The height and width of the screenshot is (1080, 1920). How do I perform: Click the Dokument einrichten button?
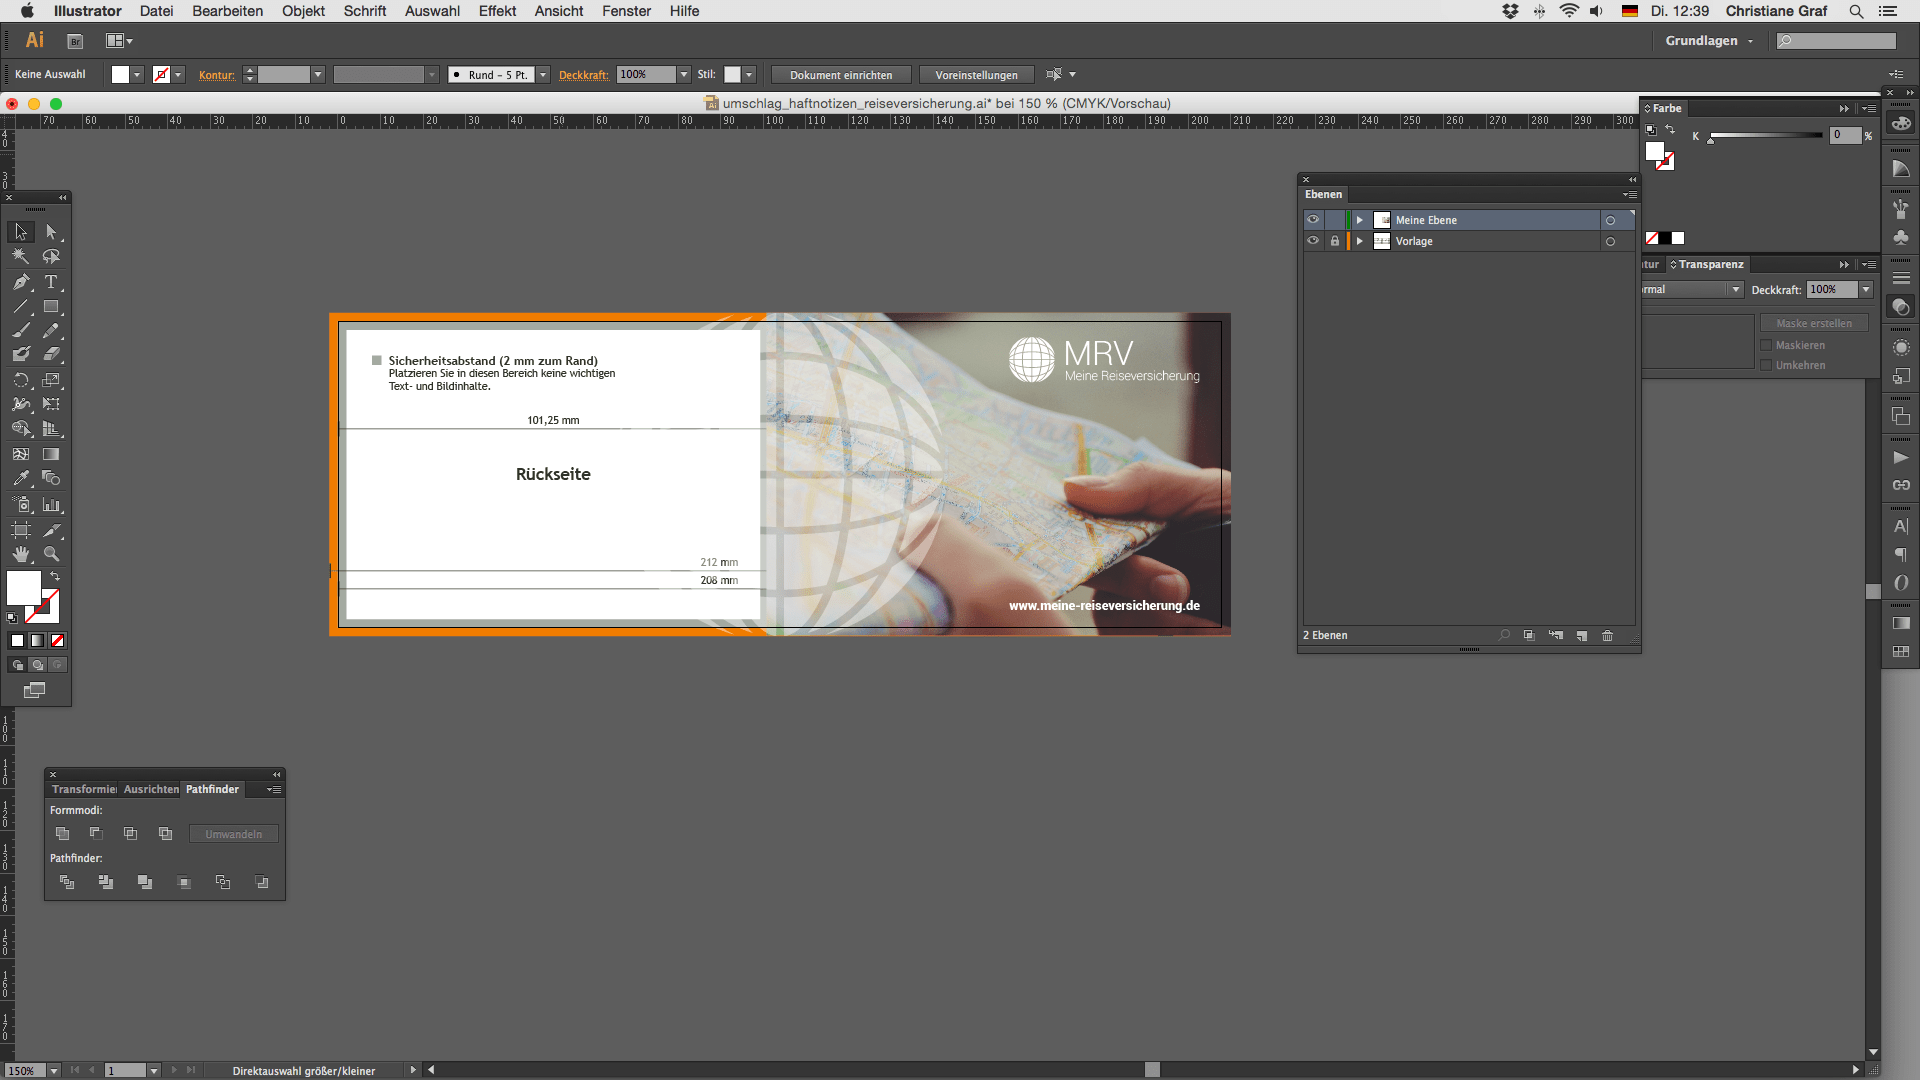[x=840, y=75]
